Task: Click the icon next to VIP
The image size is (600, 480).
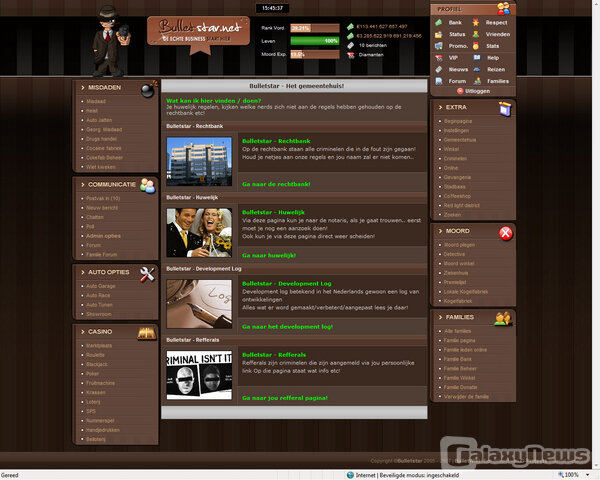Action: 439,58
